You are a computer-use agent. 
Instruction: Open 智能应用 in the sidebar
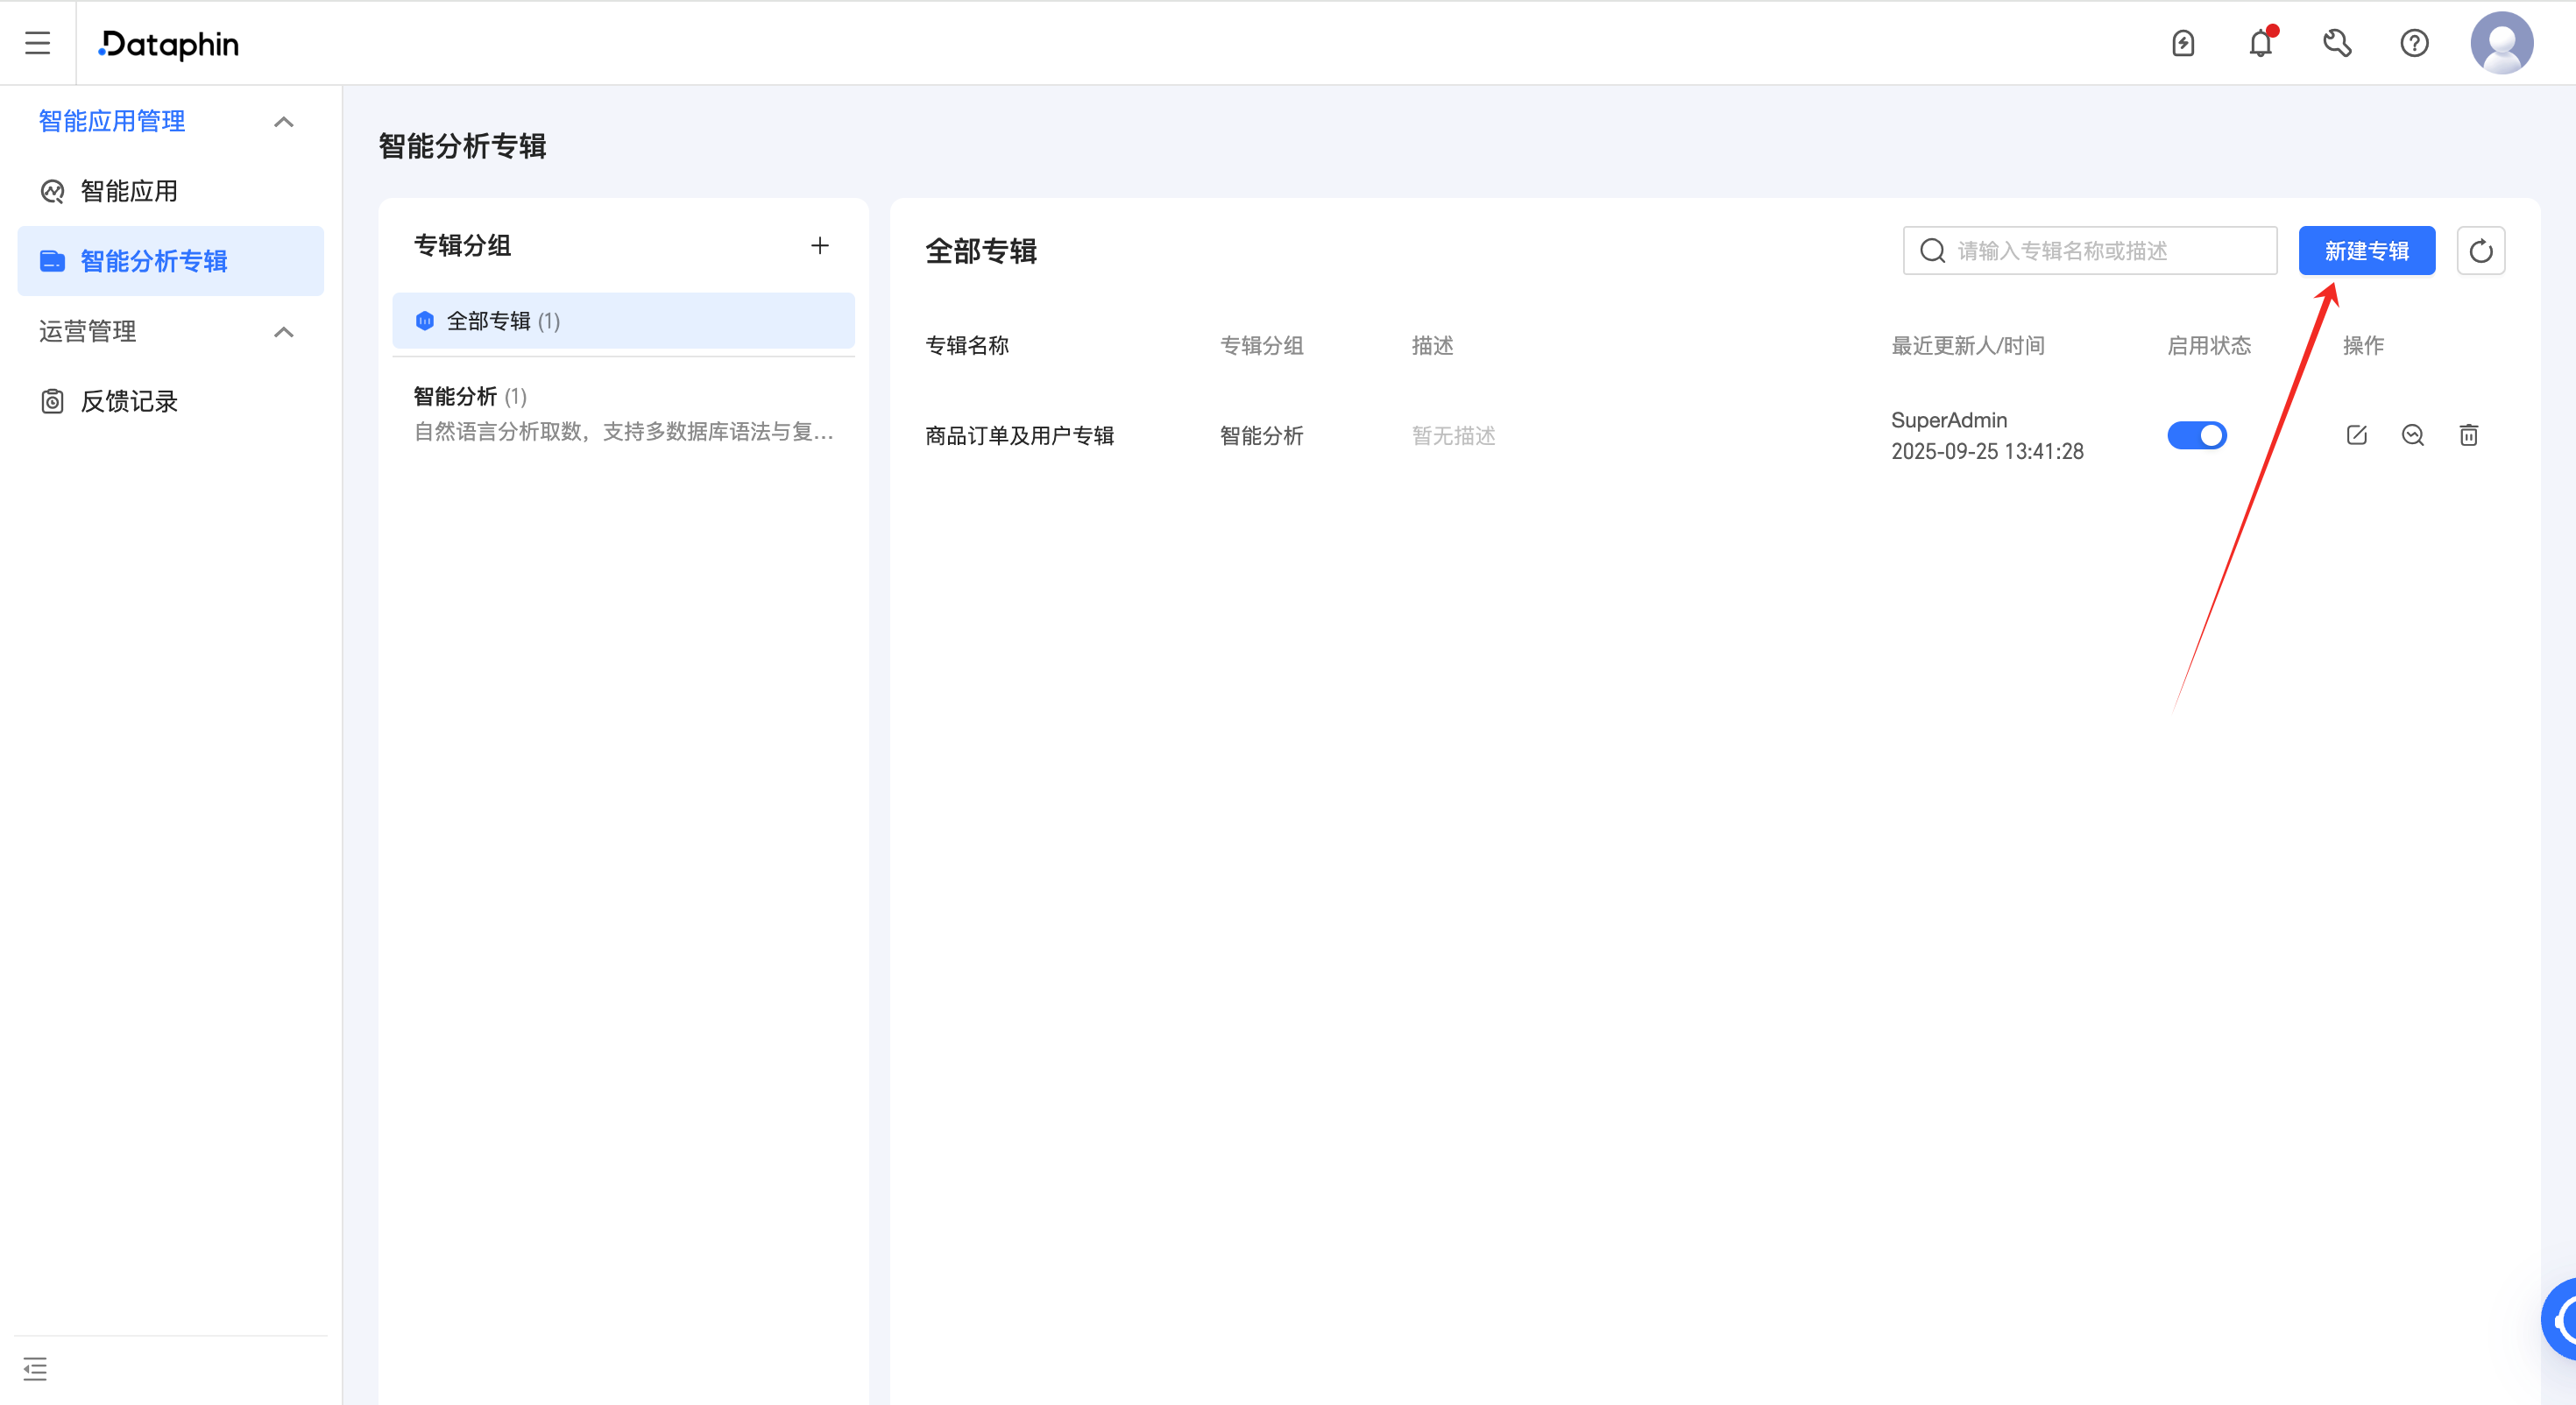129,191
